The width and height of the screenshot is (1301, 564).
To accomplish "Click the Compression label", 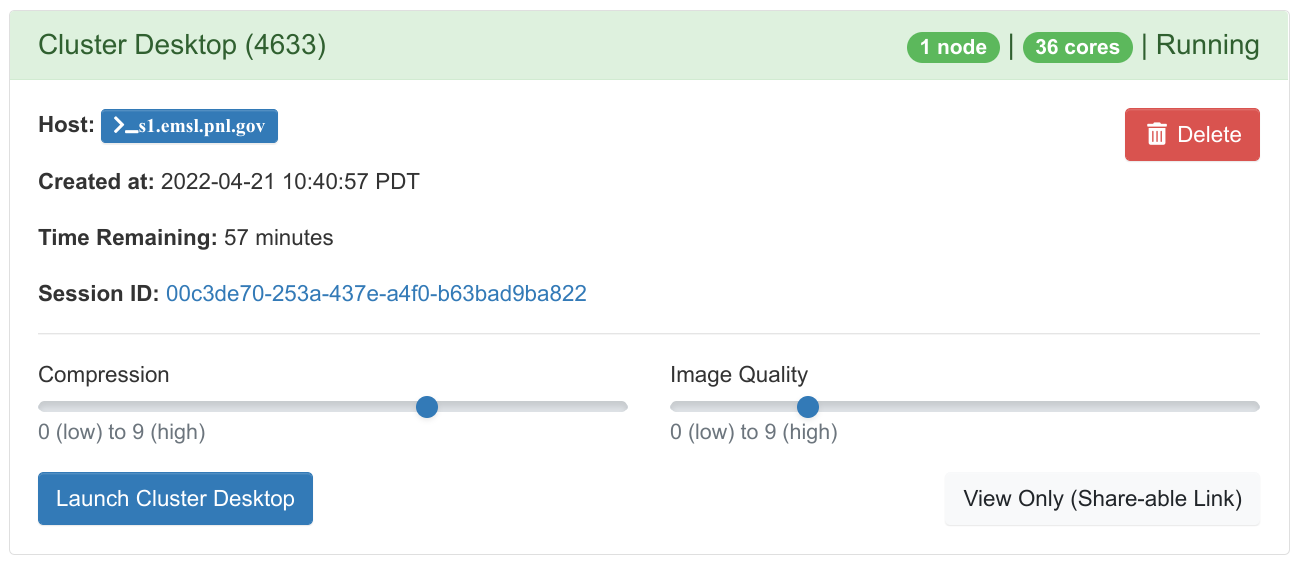I will click(104, 375).
